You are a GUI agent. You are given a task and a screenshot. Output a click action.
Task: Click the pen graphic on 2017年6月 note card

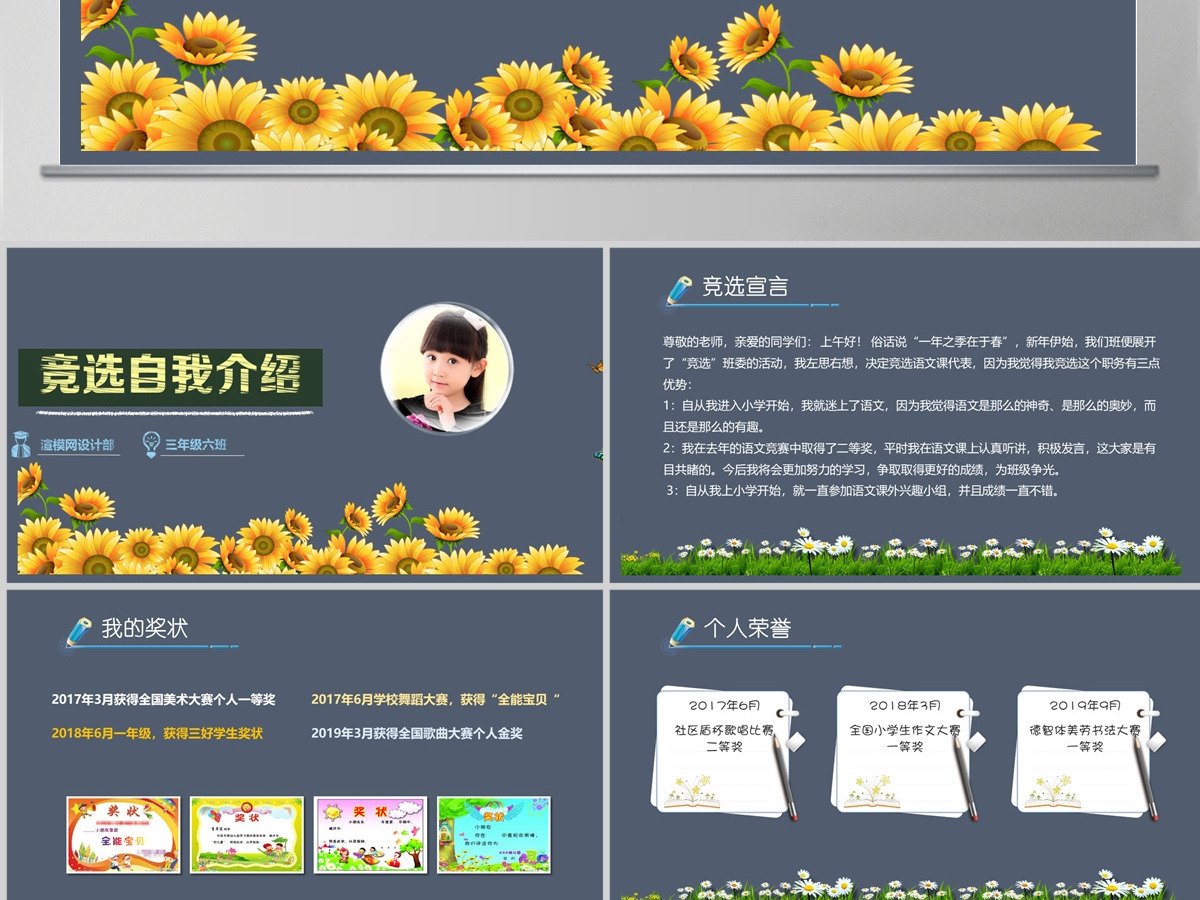[783, 776]
